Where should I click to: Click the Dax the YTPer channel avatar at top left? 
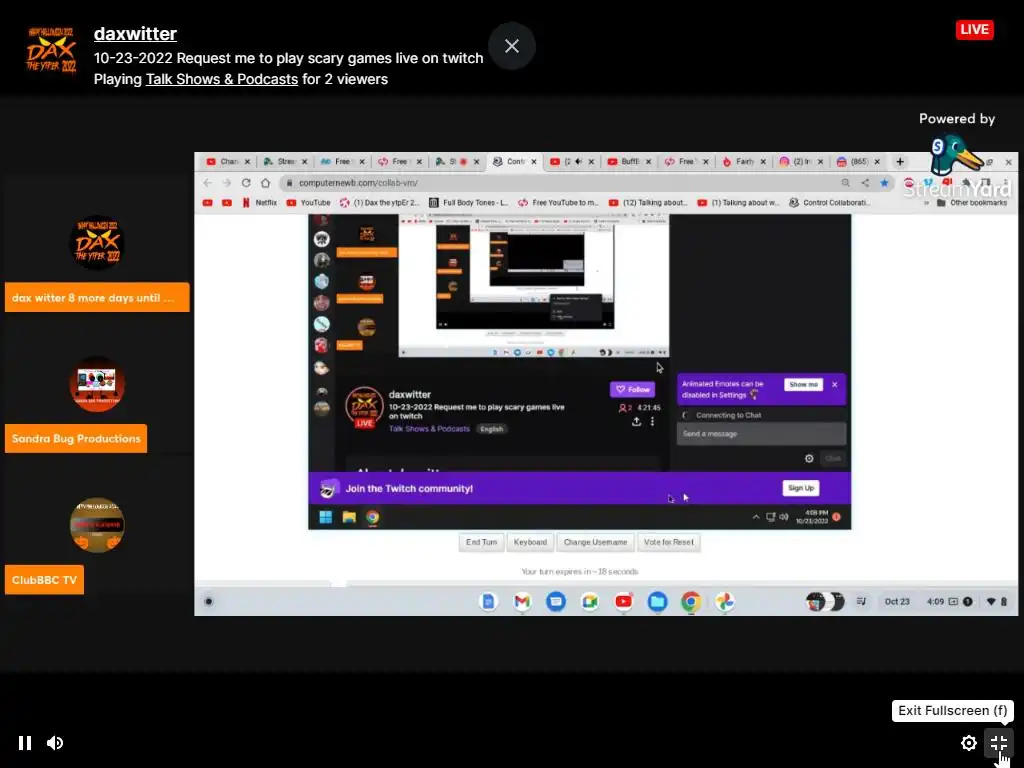51,50
